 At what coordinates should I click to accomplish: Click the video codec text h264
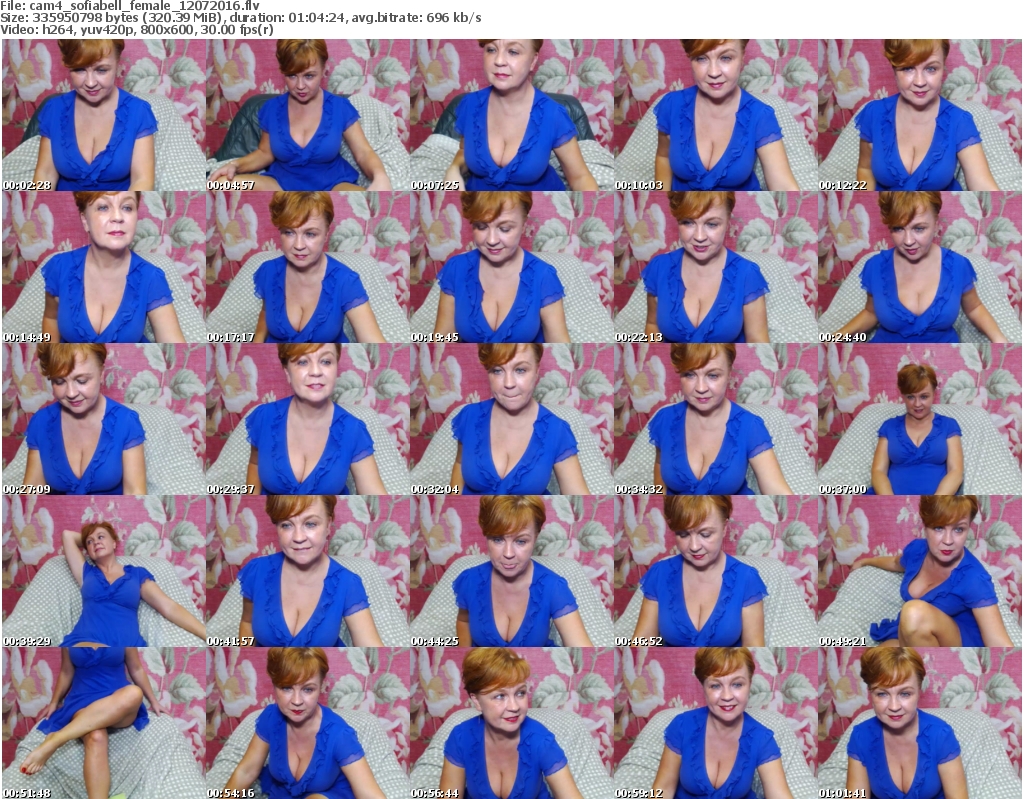[56, 29]
